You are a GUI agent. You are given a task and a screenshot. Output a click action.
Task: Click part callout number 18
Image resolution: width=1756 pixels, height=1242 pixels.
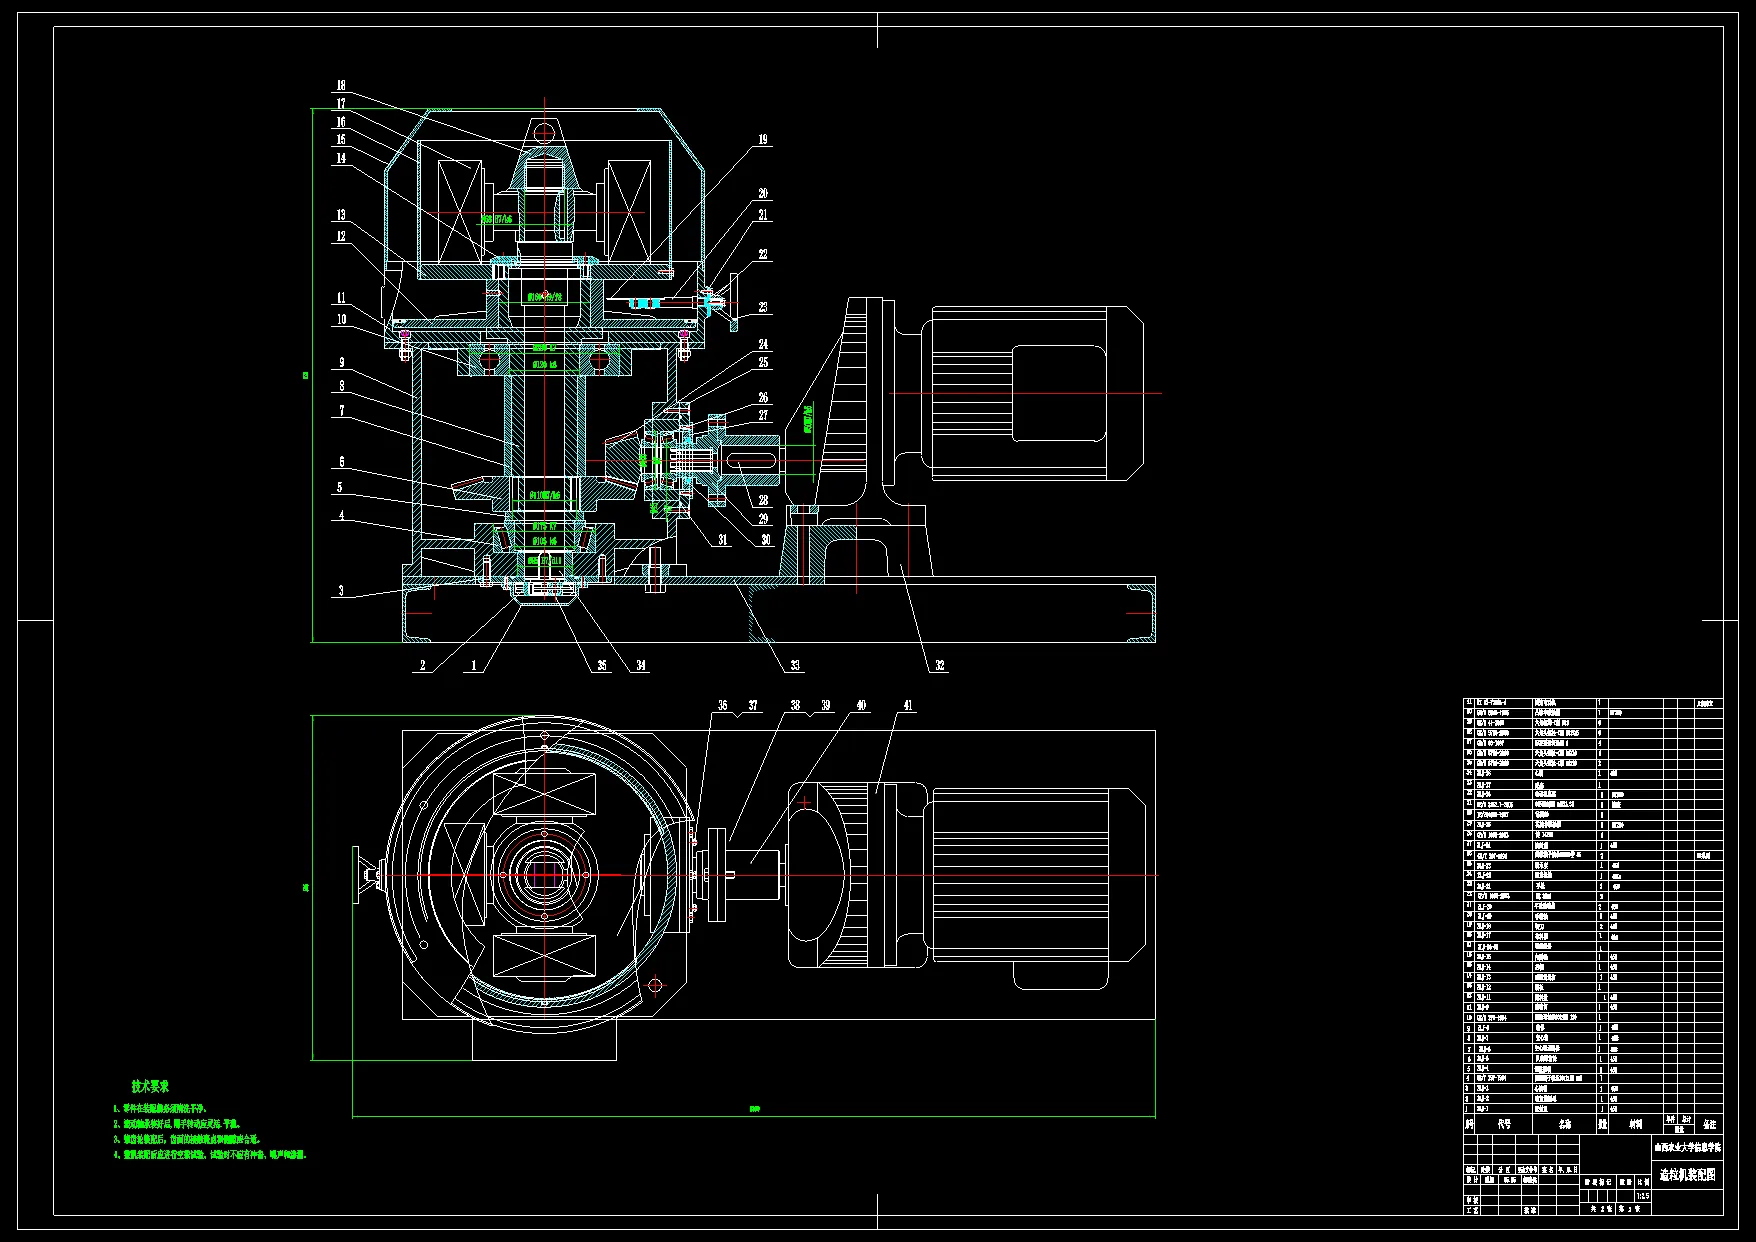tap(341, 86)
